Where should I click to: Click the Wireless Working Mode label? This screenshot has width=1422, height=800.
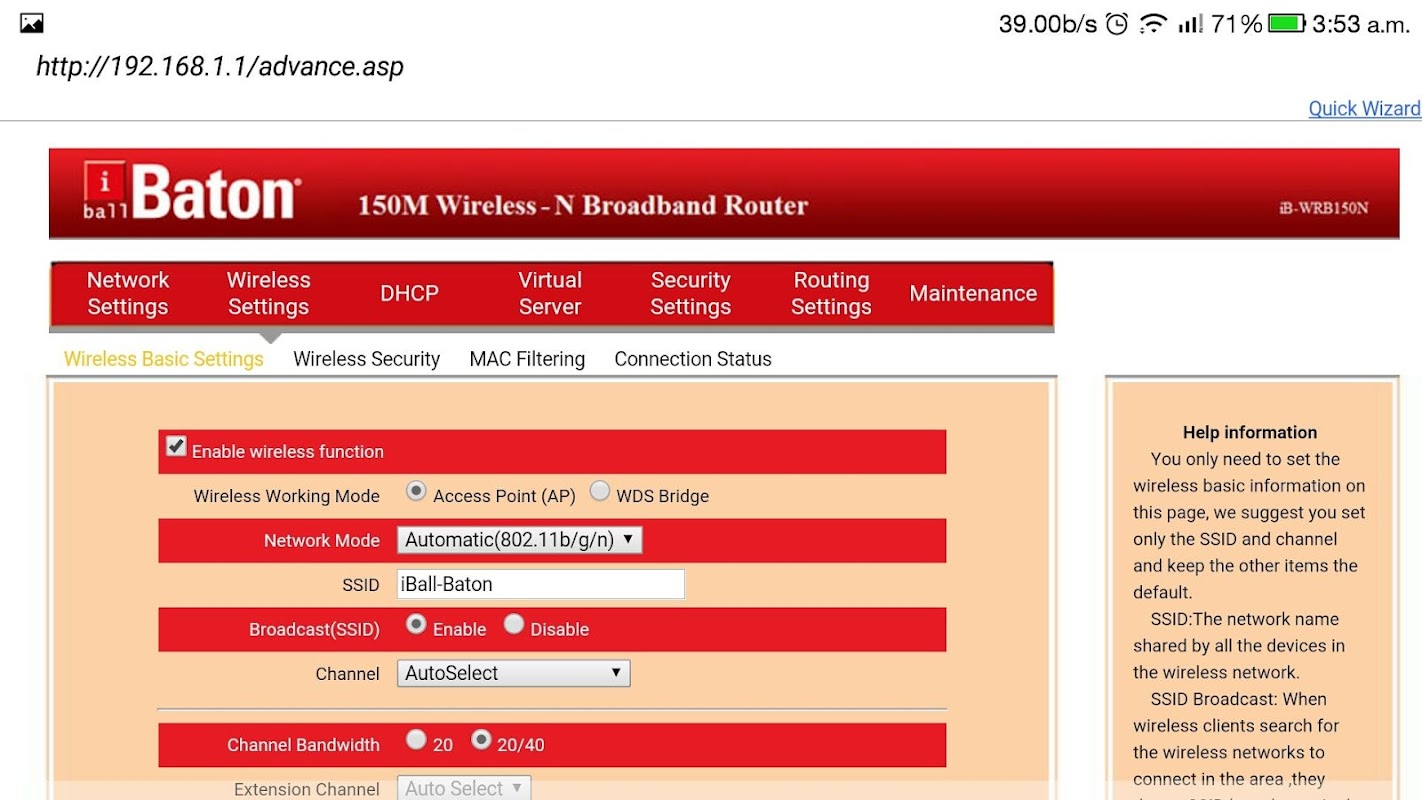(x=286, y=496)
